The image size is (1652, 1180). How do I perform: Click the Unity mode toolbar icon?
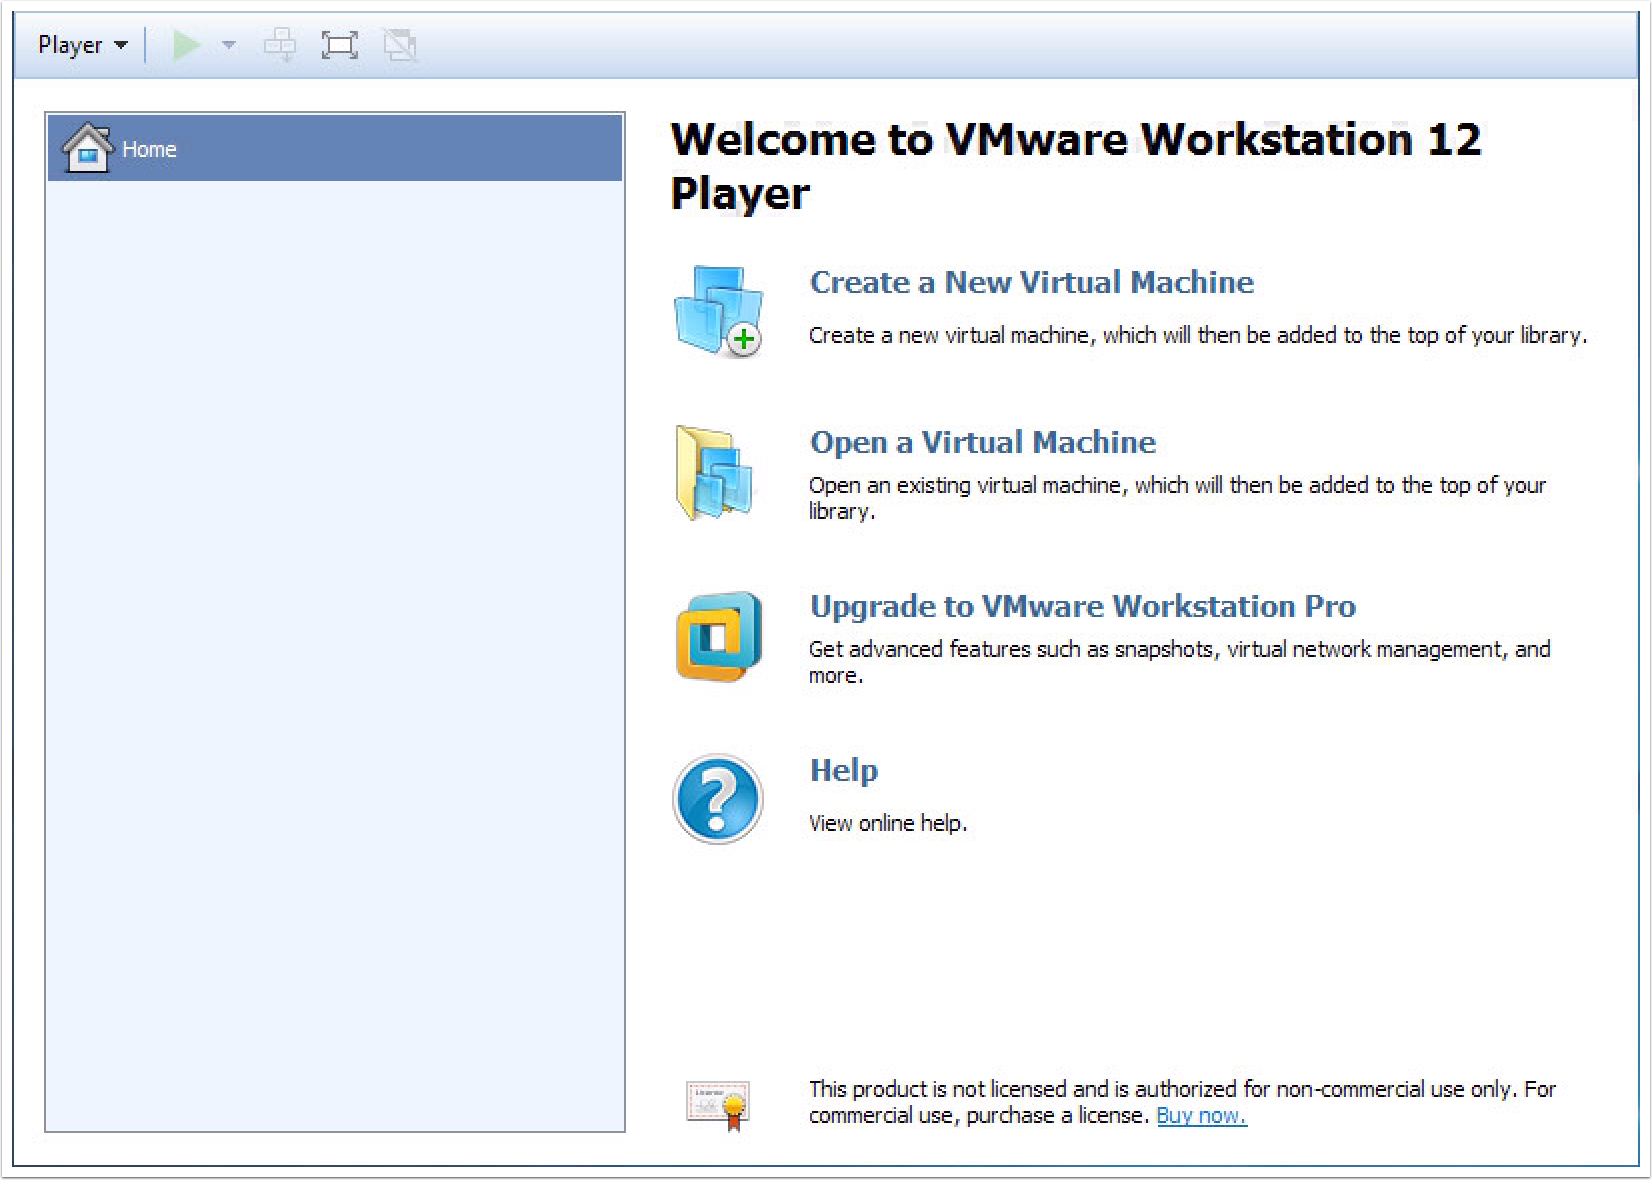(x=401, y=45)
